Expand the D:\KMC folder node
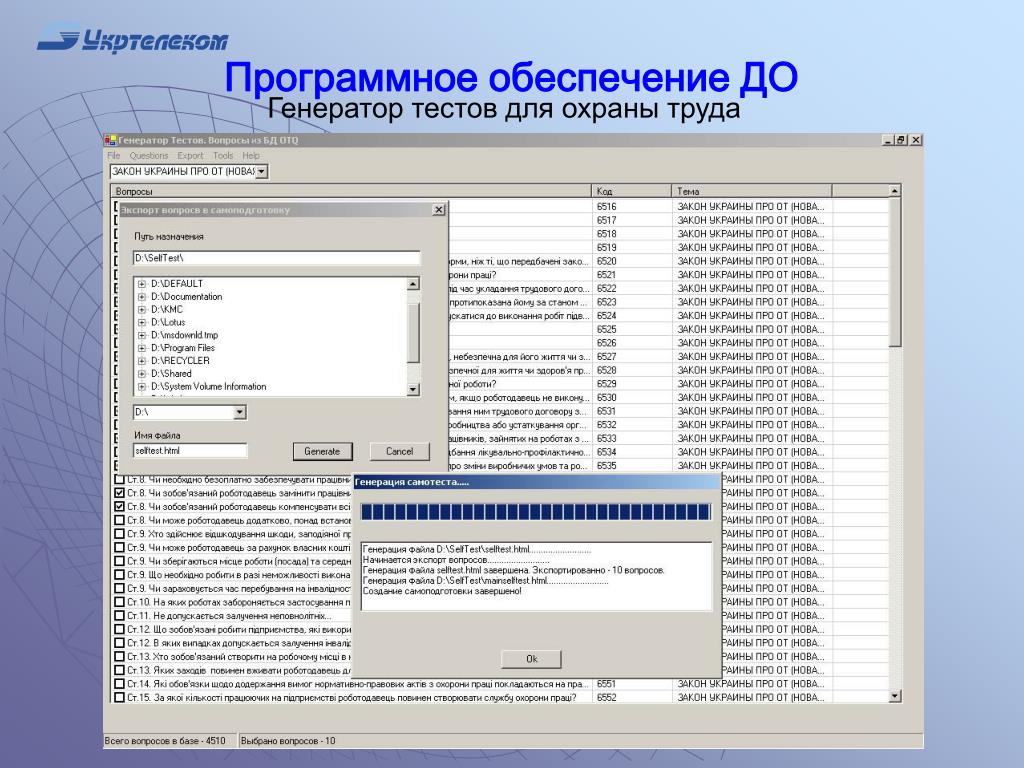 click(142, 310)
